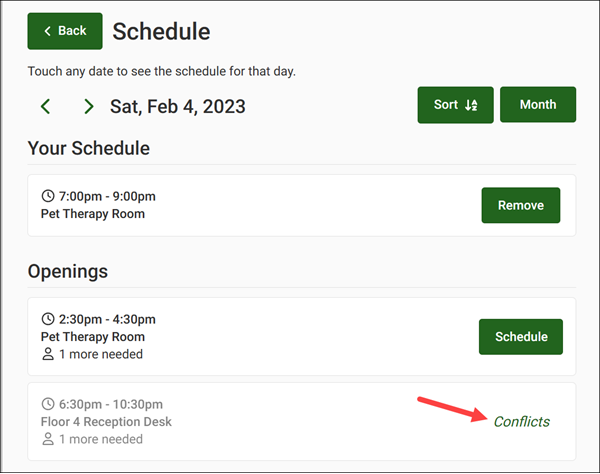Remove the 7:00pm Pet Therapy Room shift
Screen dimensions: 600x474
click(x=520, y=205)
